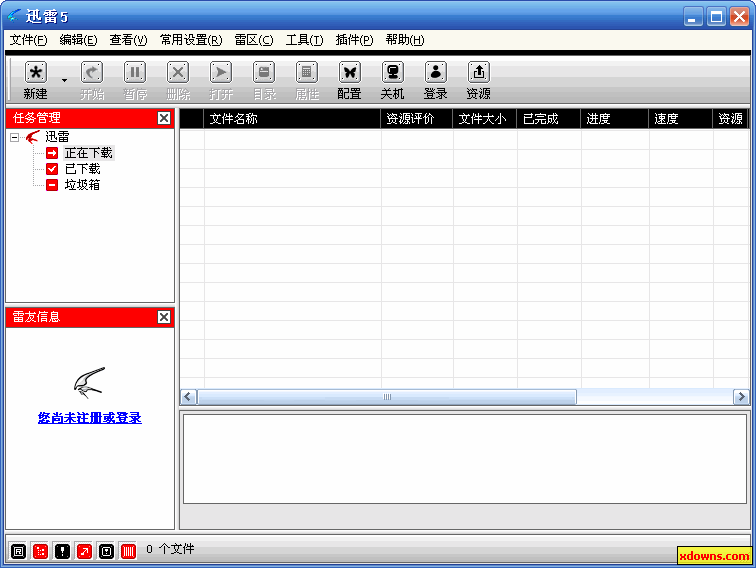Sort by 进度 column header

click(x=615, y=119)
